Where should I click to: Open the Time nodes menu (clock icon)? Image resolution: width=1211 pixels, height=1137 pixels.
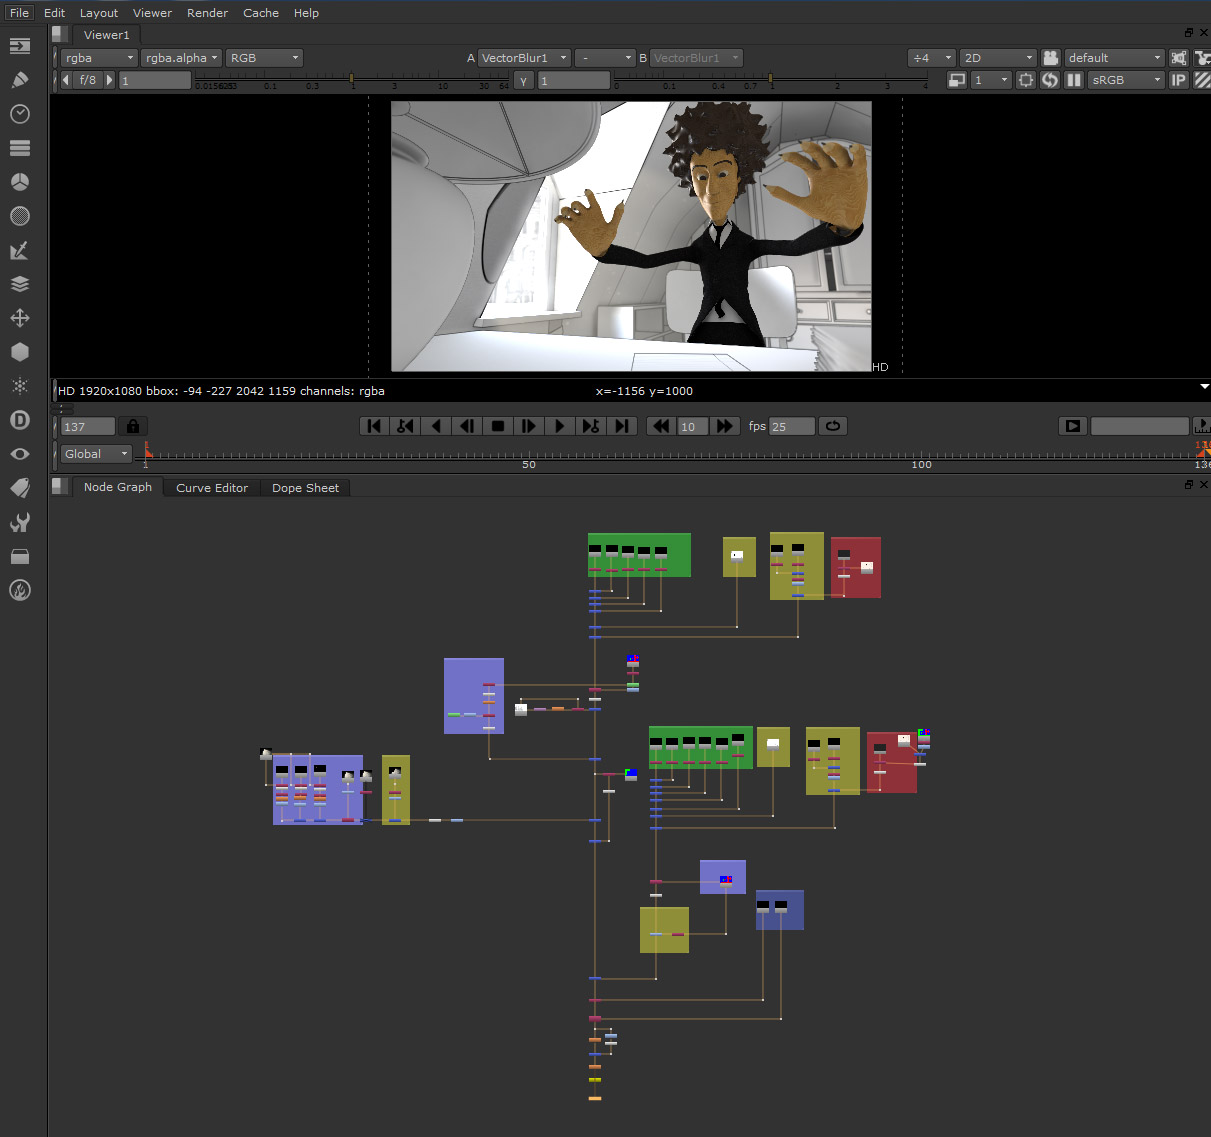(20, 114)
